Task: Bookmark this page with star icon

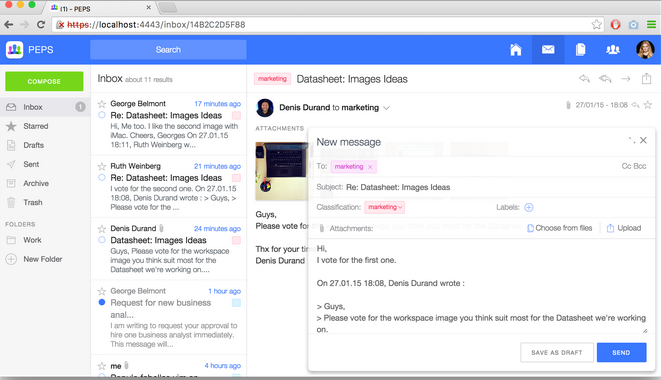Action: click(x=596, y=24)
